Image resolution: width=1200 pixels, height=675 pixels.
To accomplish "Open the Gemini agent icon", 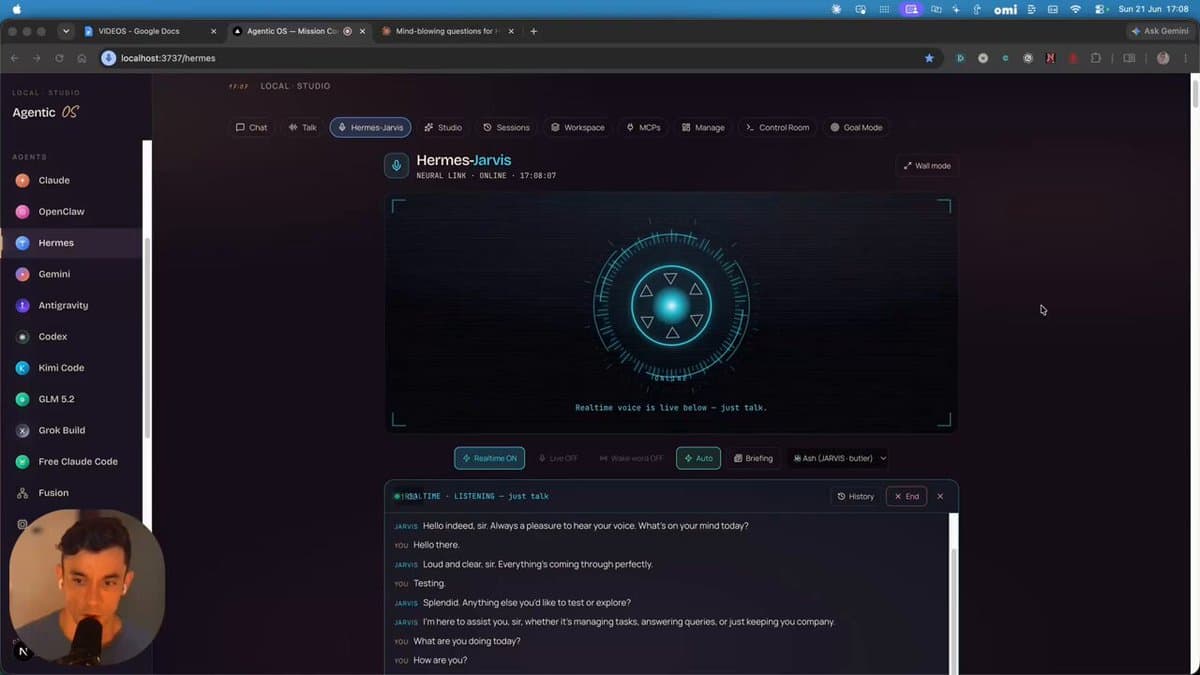I will click(22, 274).
